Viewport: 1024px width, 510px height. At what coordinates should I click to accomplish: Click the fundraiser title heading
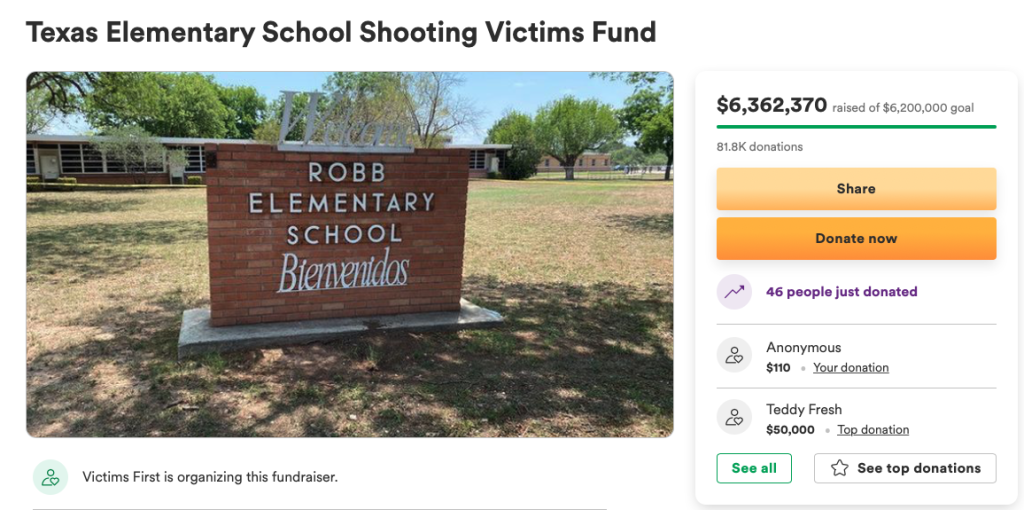click(341, 32)
